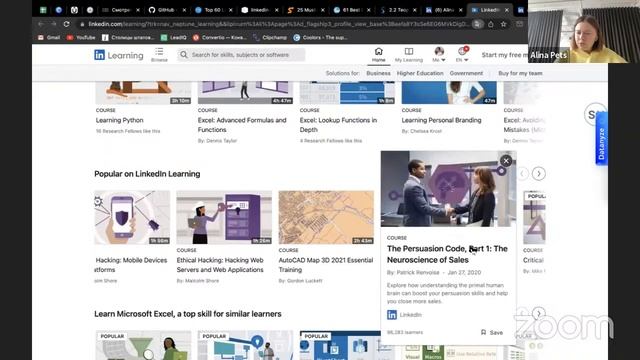Show previous Popular on LinkedIn Learning courses
Image resolution: width=640 pixels, height=360 pixels.
click(522, 173)
